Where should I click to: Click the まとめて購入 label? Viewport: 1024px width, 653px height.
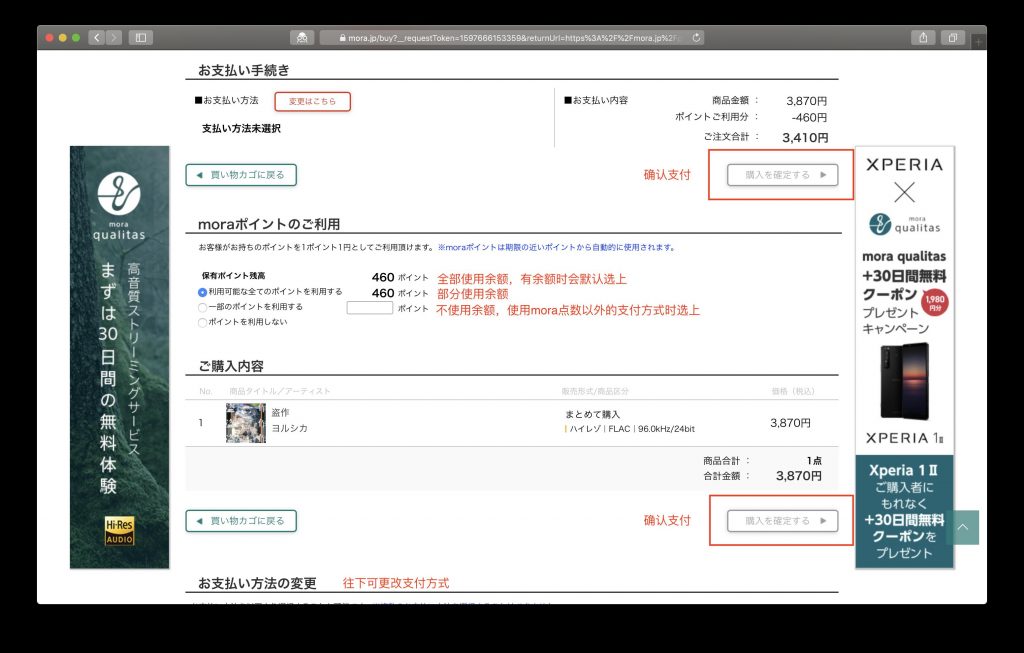[x=592, y=415]
